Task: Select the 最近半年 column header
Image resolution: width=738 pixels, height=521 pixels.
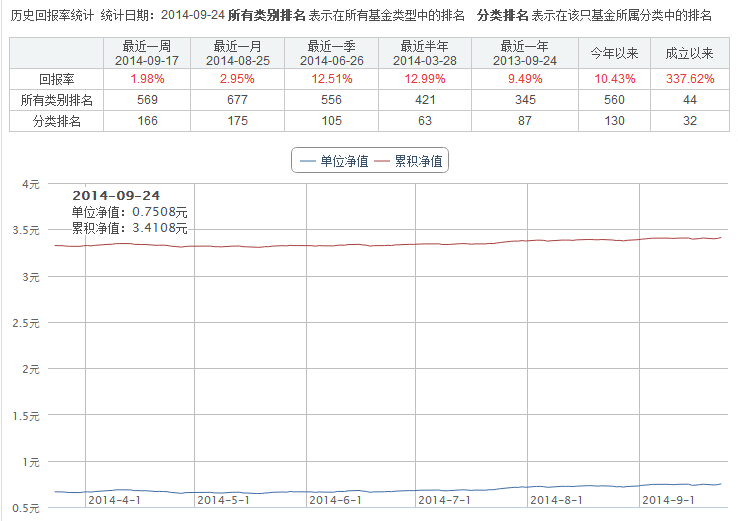Action: 424,53
